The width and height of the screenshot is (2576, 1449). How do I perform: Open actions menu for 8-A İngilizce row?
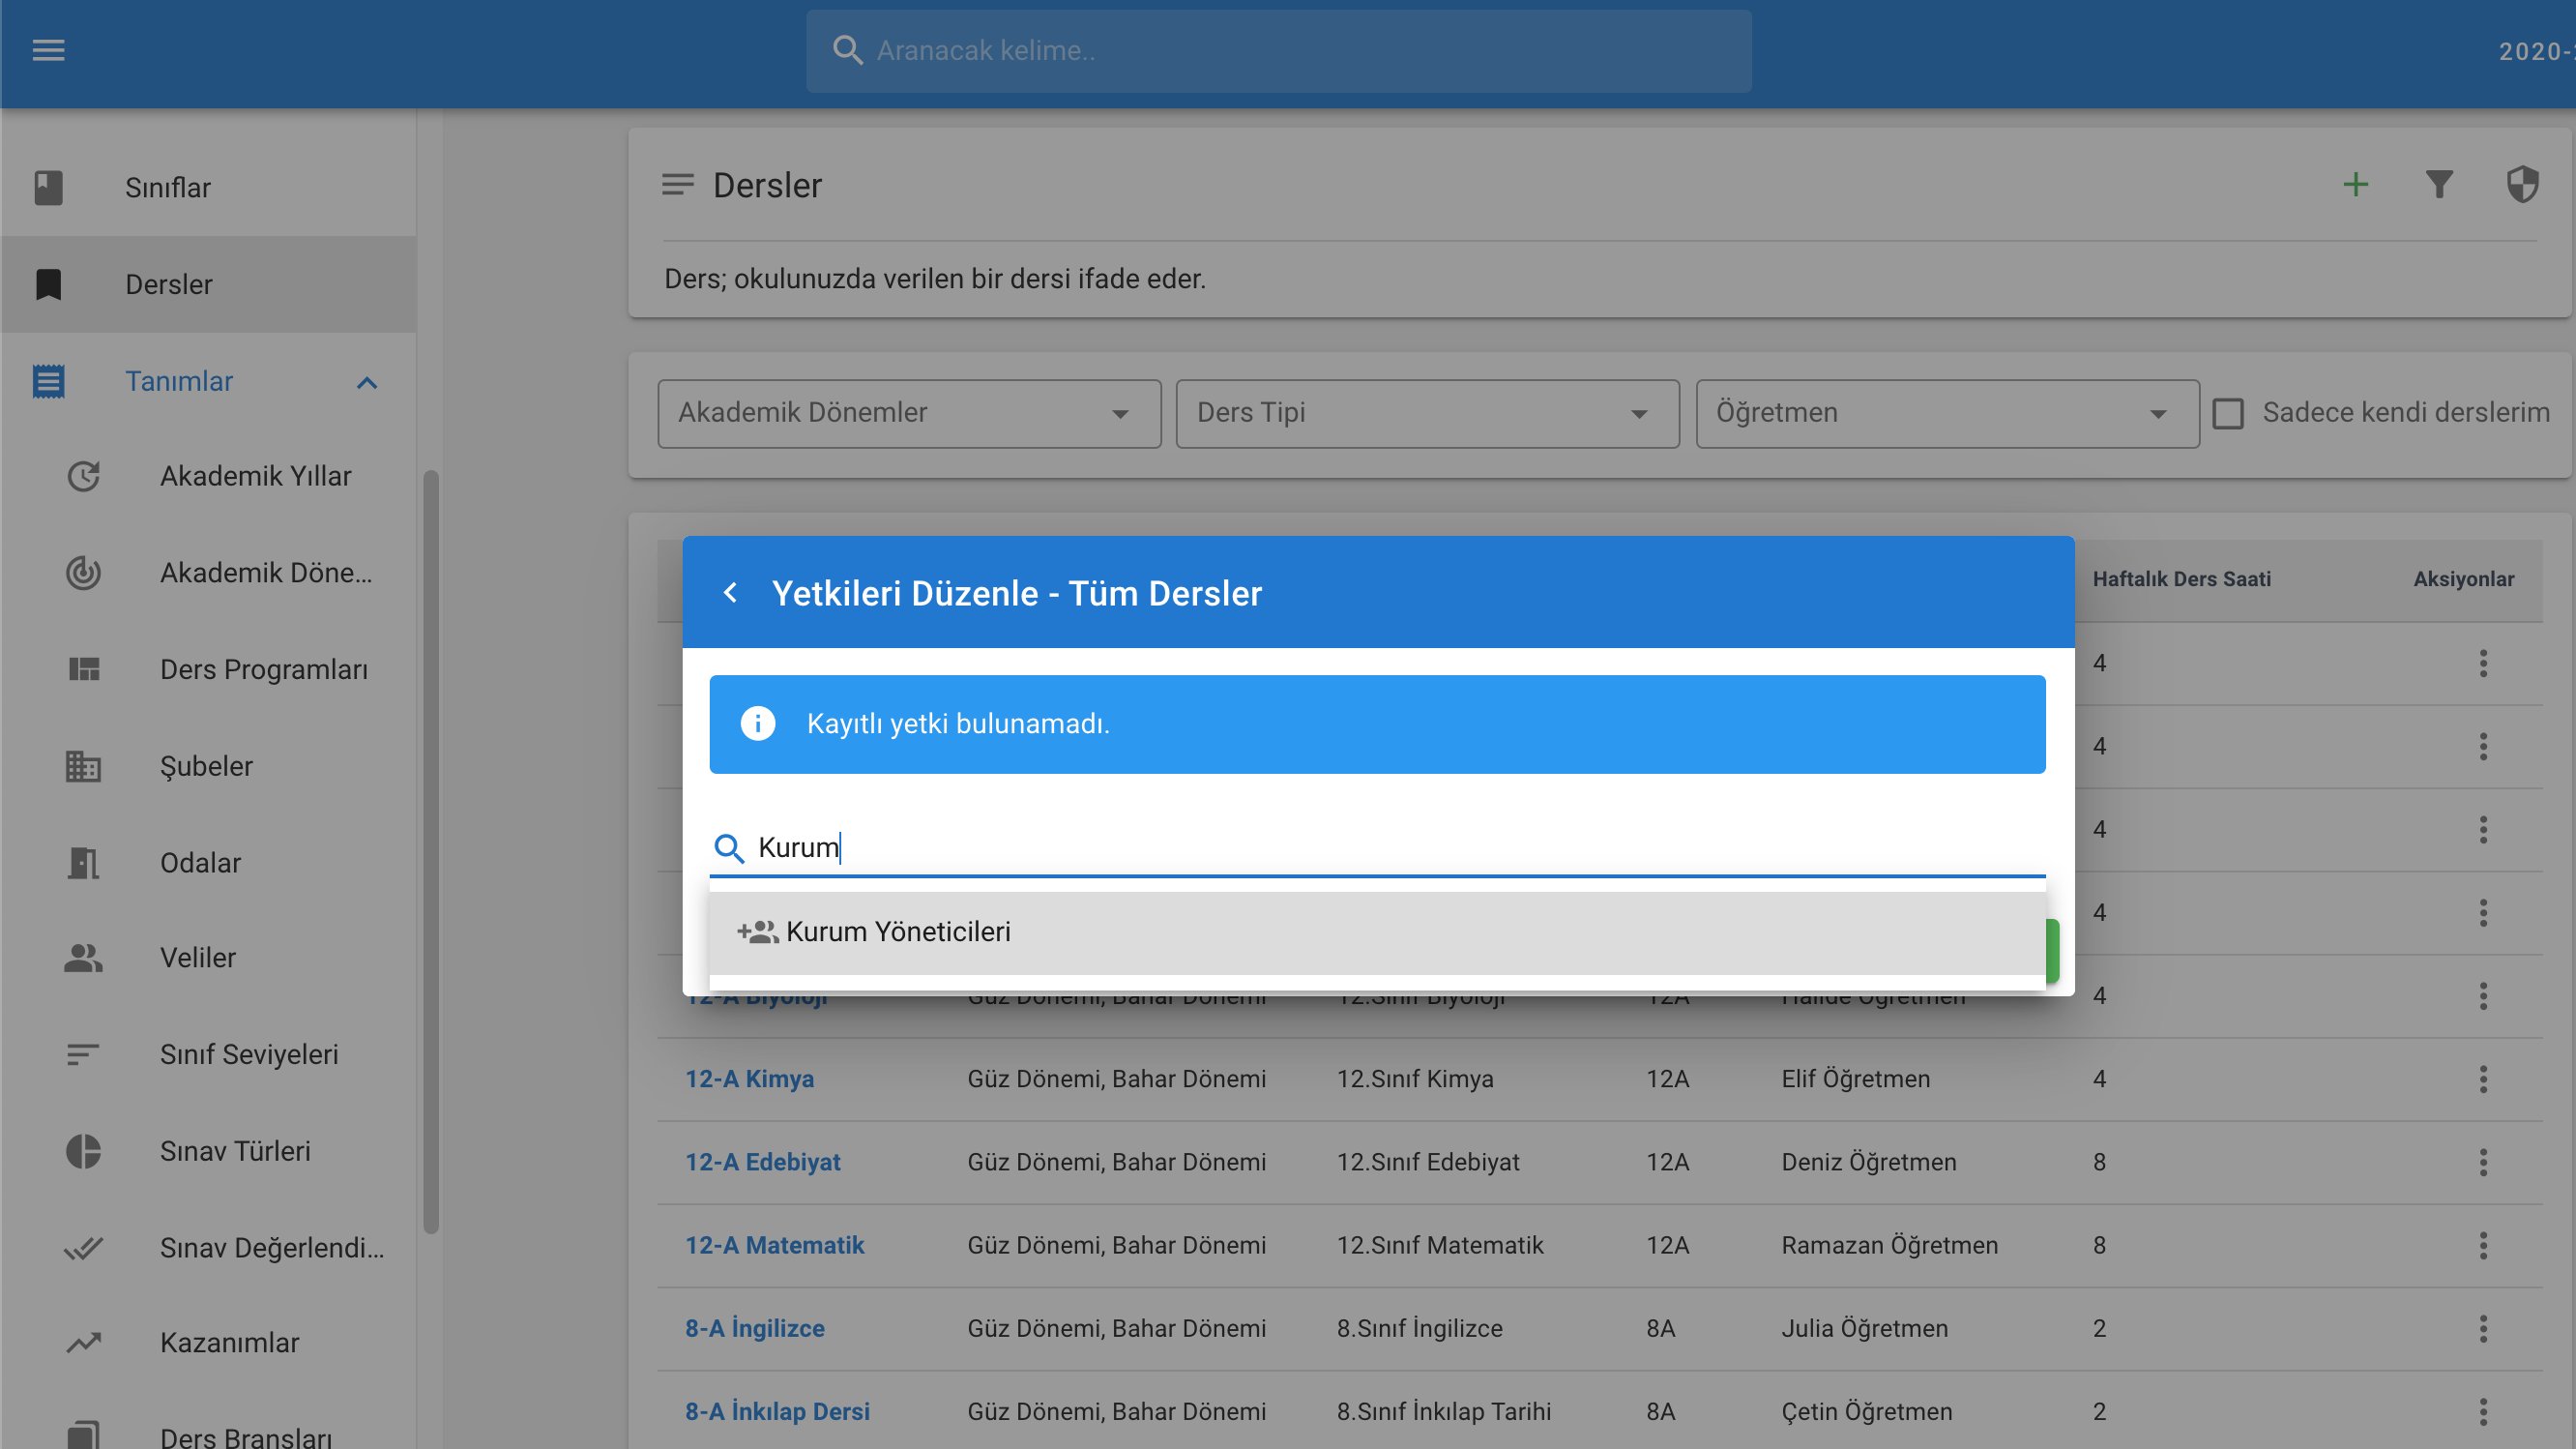pos(2482,1328)
